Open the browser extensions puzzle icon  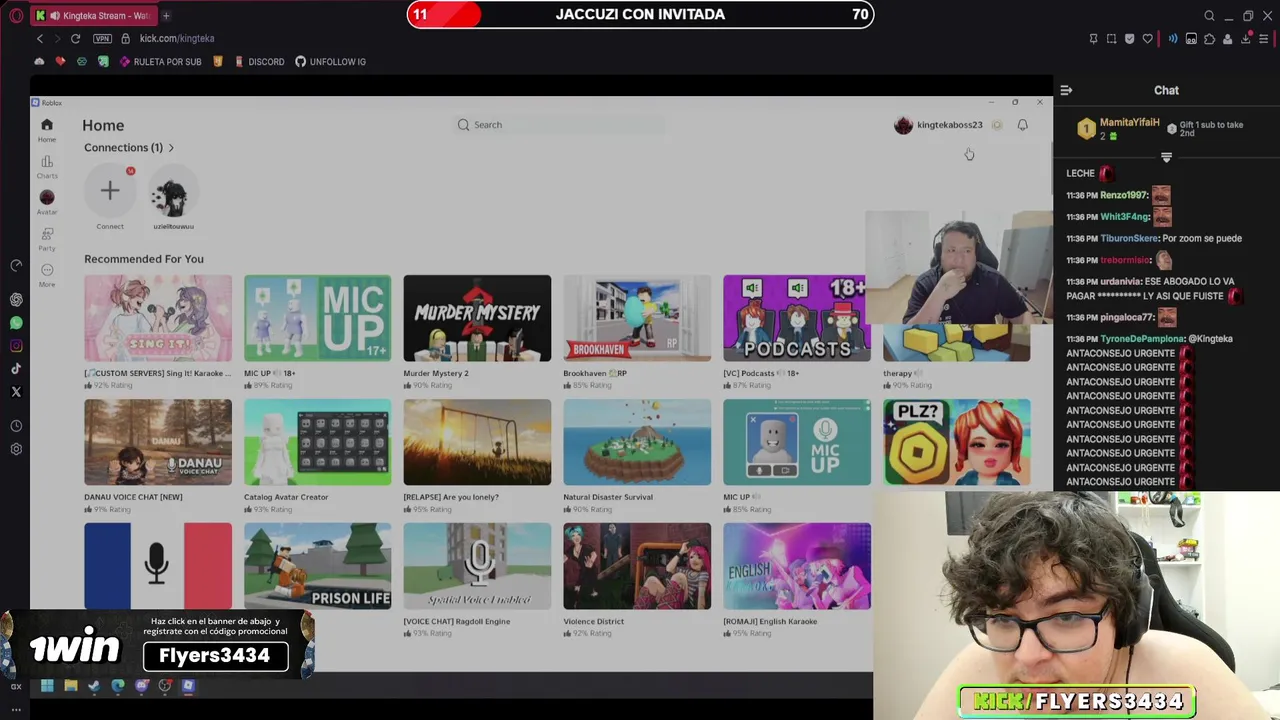point(1209,39)
